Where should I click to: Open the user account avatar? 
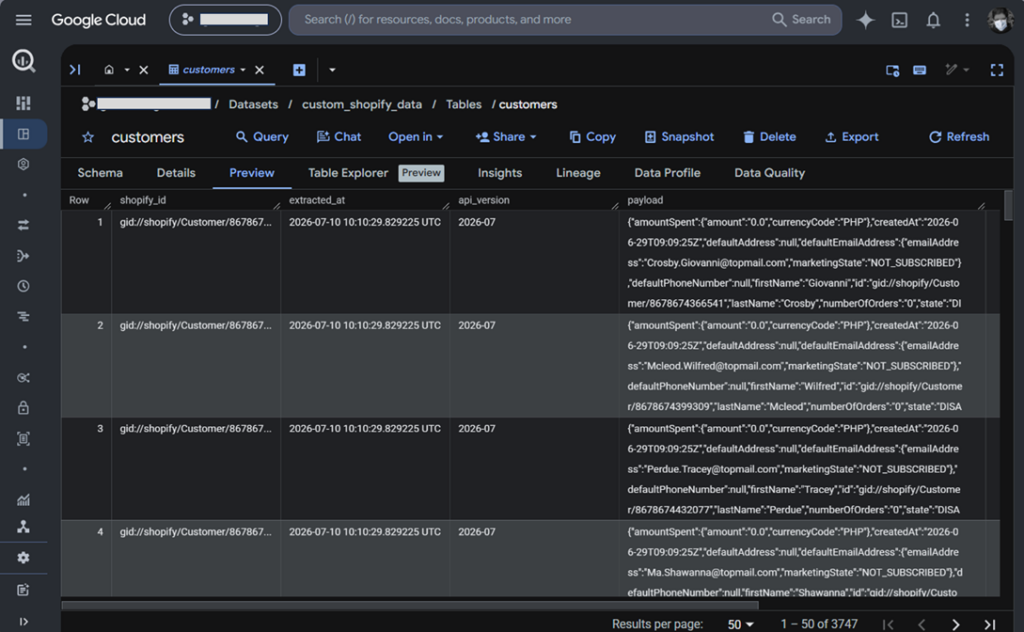click(x=1000, y=20)
